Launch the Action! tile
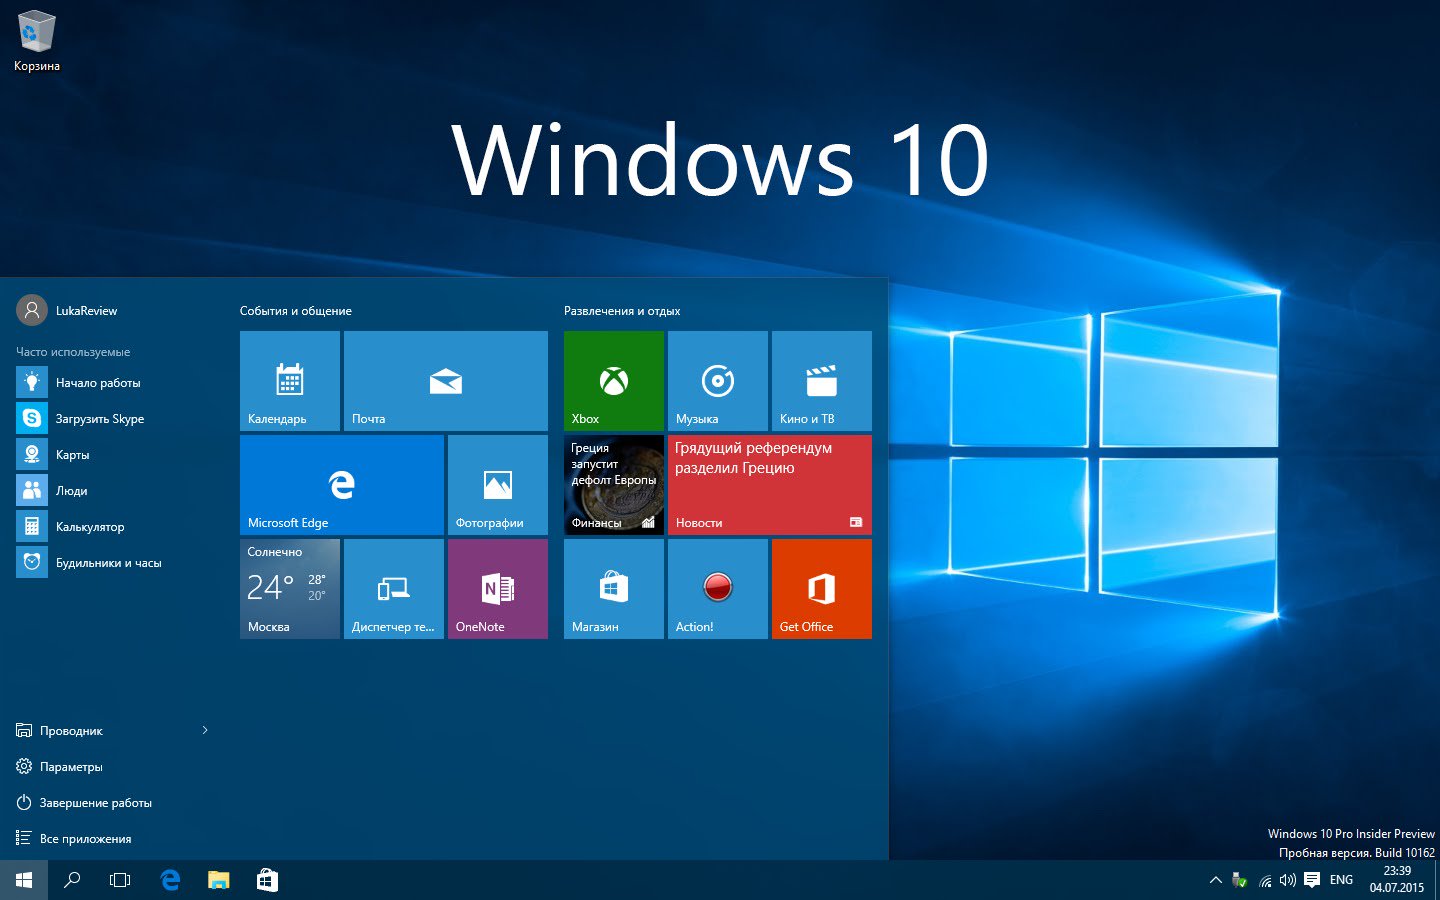The height and width of the screenshot is (900, 1440). 718,589
